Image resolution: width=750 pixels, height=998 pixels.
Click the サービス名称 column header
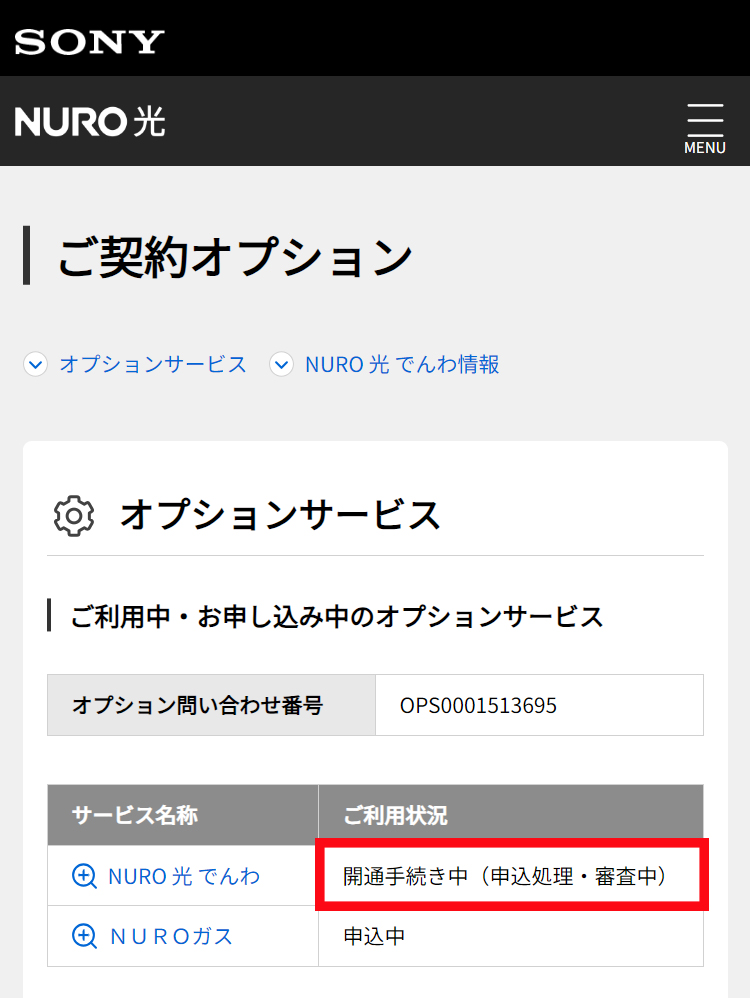tap(183, 815)
